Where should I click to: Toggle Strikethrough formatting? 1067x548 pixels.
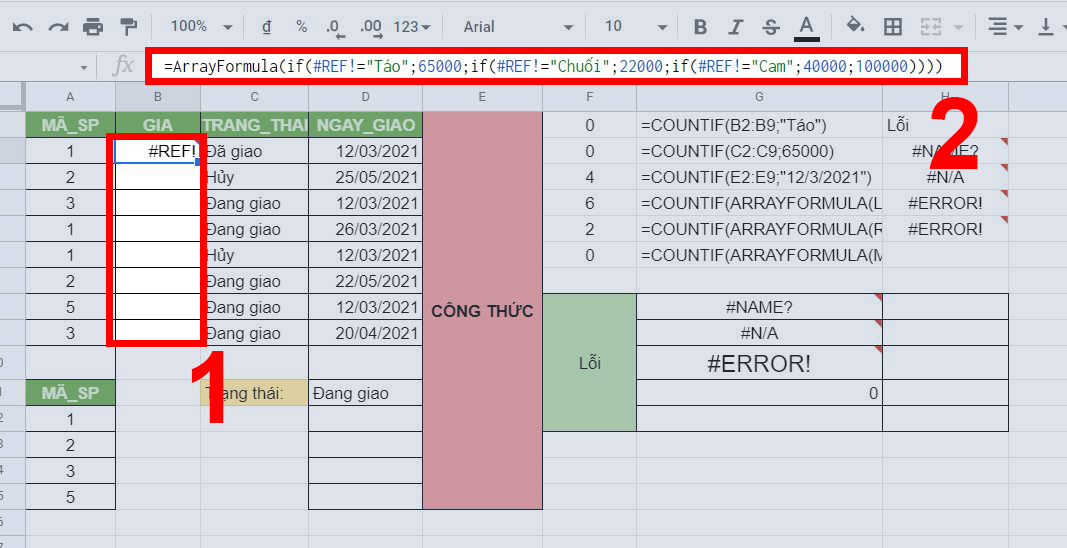click(770, 27)
